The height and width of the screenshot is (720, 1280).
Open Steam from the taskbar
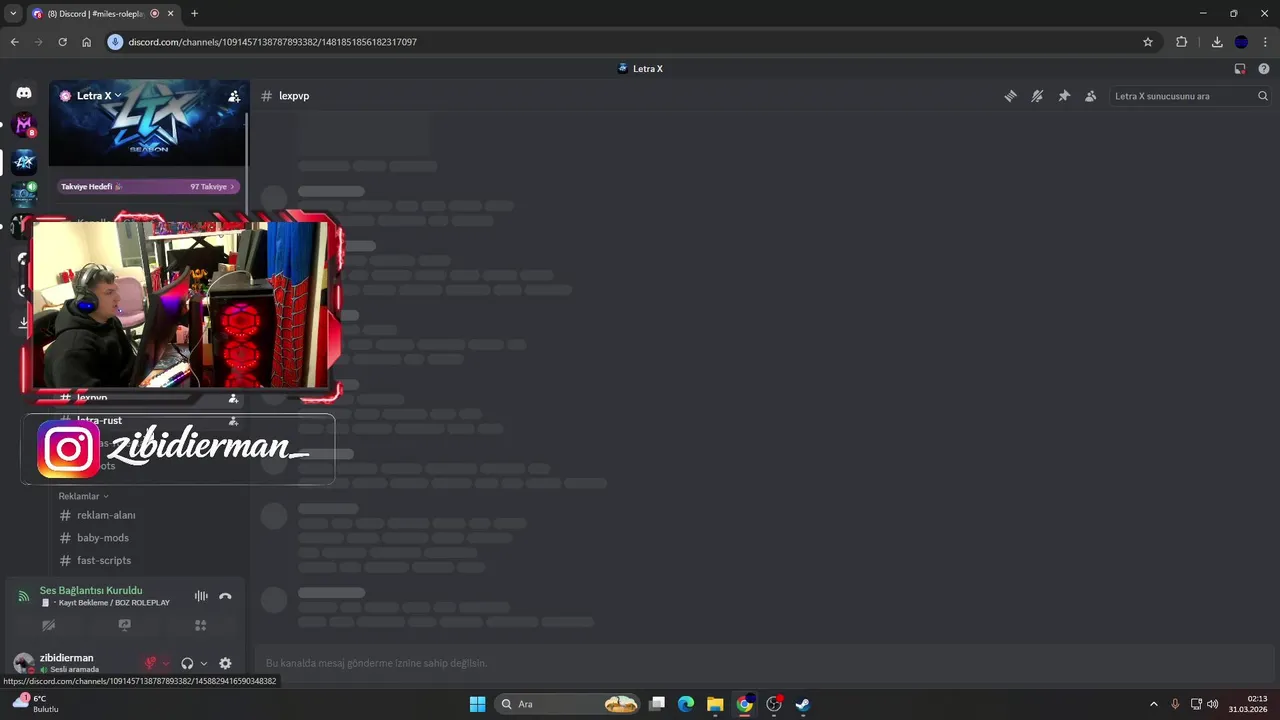(802, 704)
